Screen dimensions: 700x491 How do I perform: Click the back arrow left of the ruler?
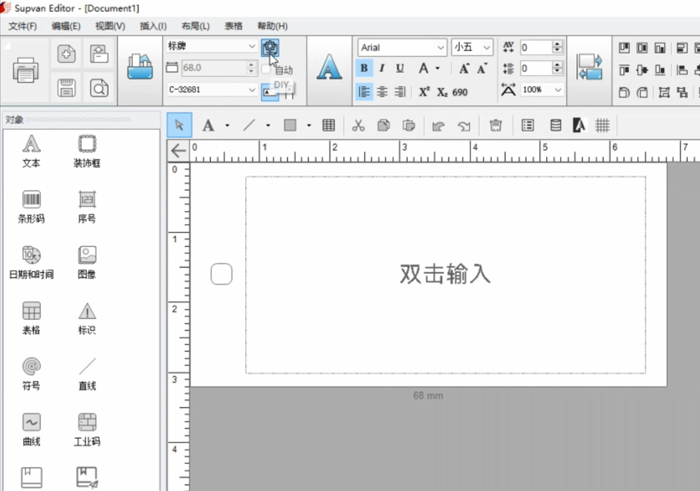pos(178,150)
